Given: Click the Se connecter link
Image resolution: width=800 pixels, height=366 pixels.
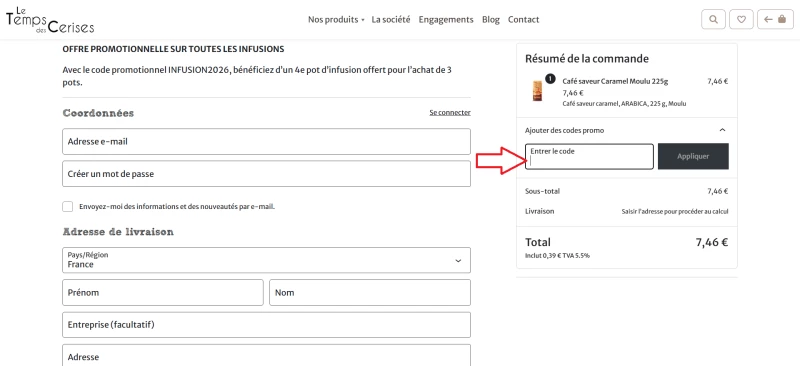Looking at the screenshot, I should coord(450,112).
